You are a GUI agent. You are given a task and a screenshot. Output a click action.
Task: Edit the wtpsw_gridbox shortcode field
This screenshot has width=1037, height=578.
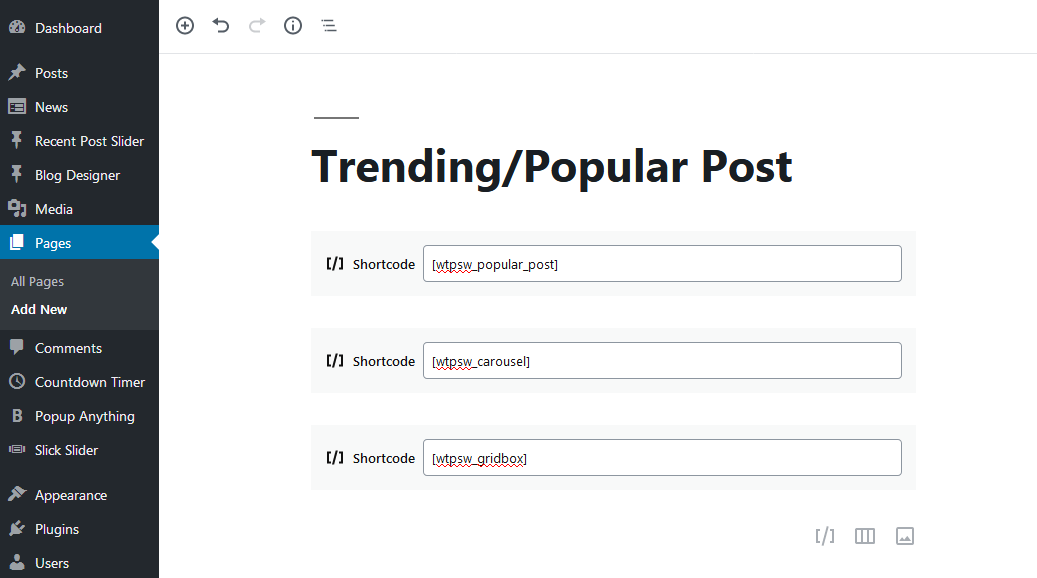pyautogui.click(x=662, y=458)
